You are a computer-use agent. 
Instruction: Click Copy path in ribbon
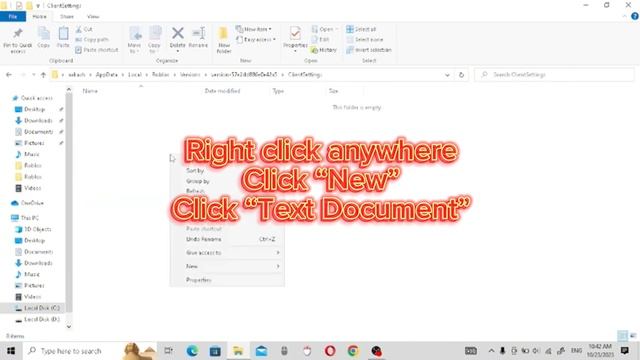click(x=92, y=40)
